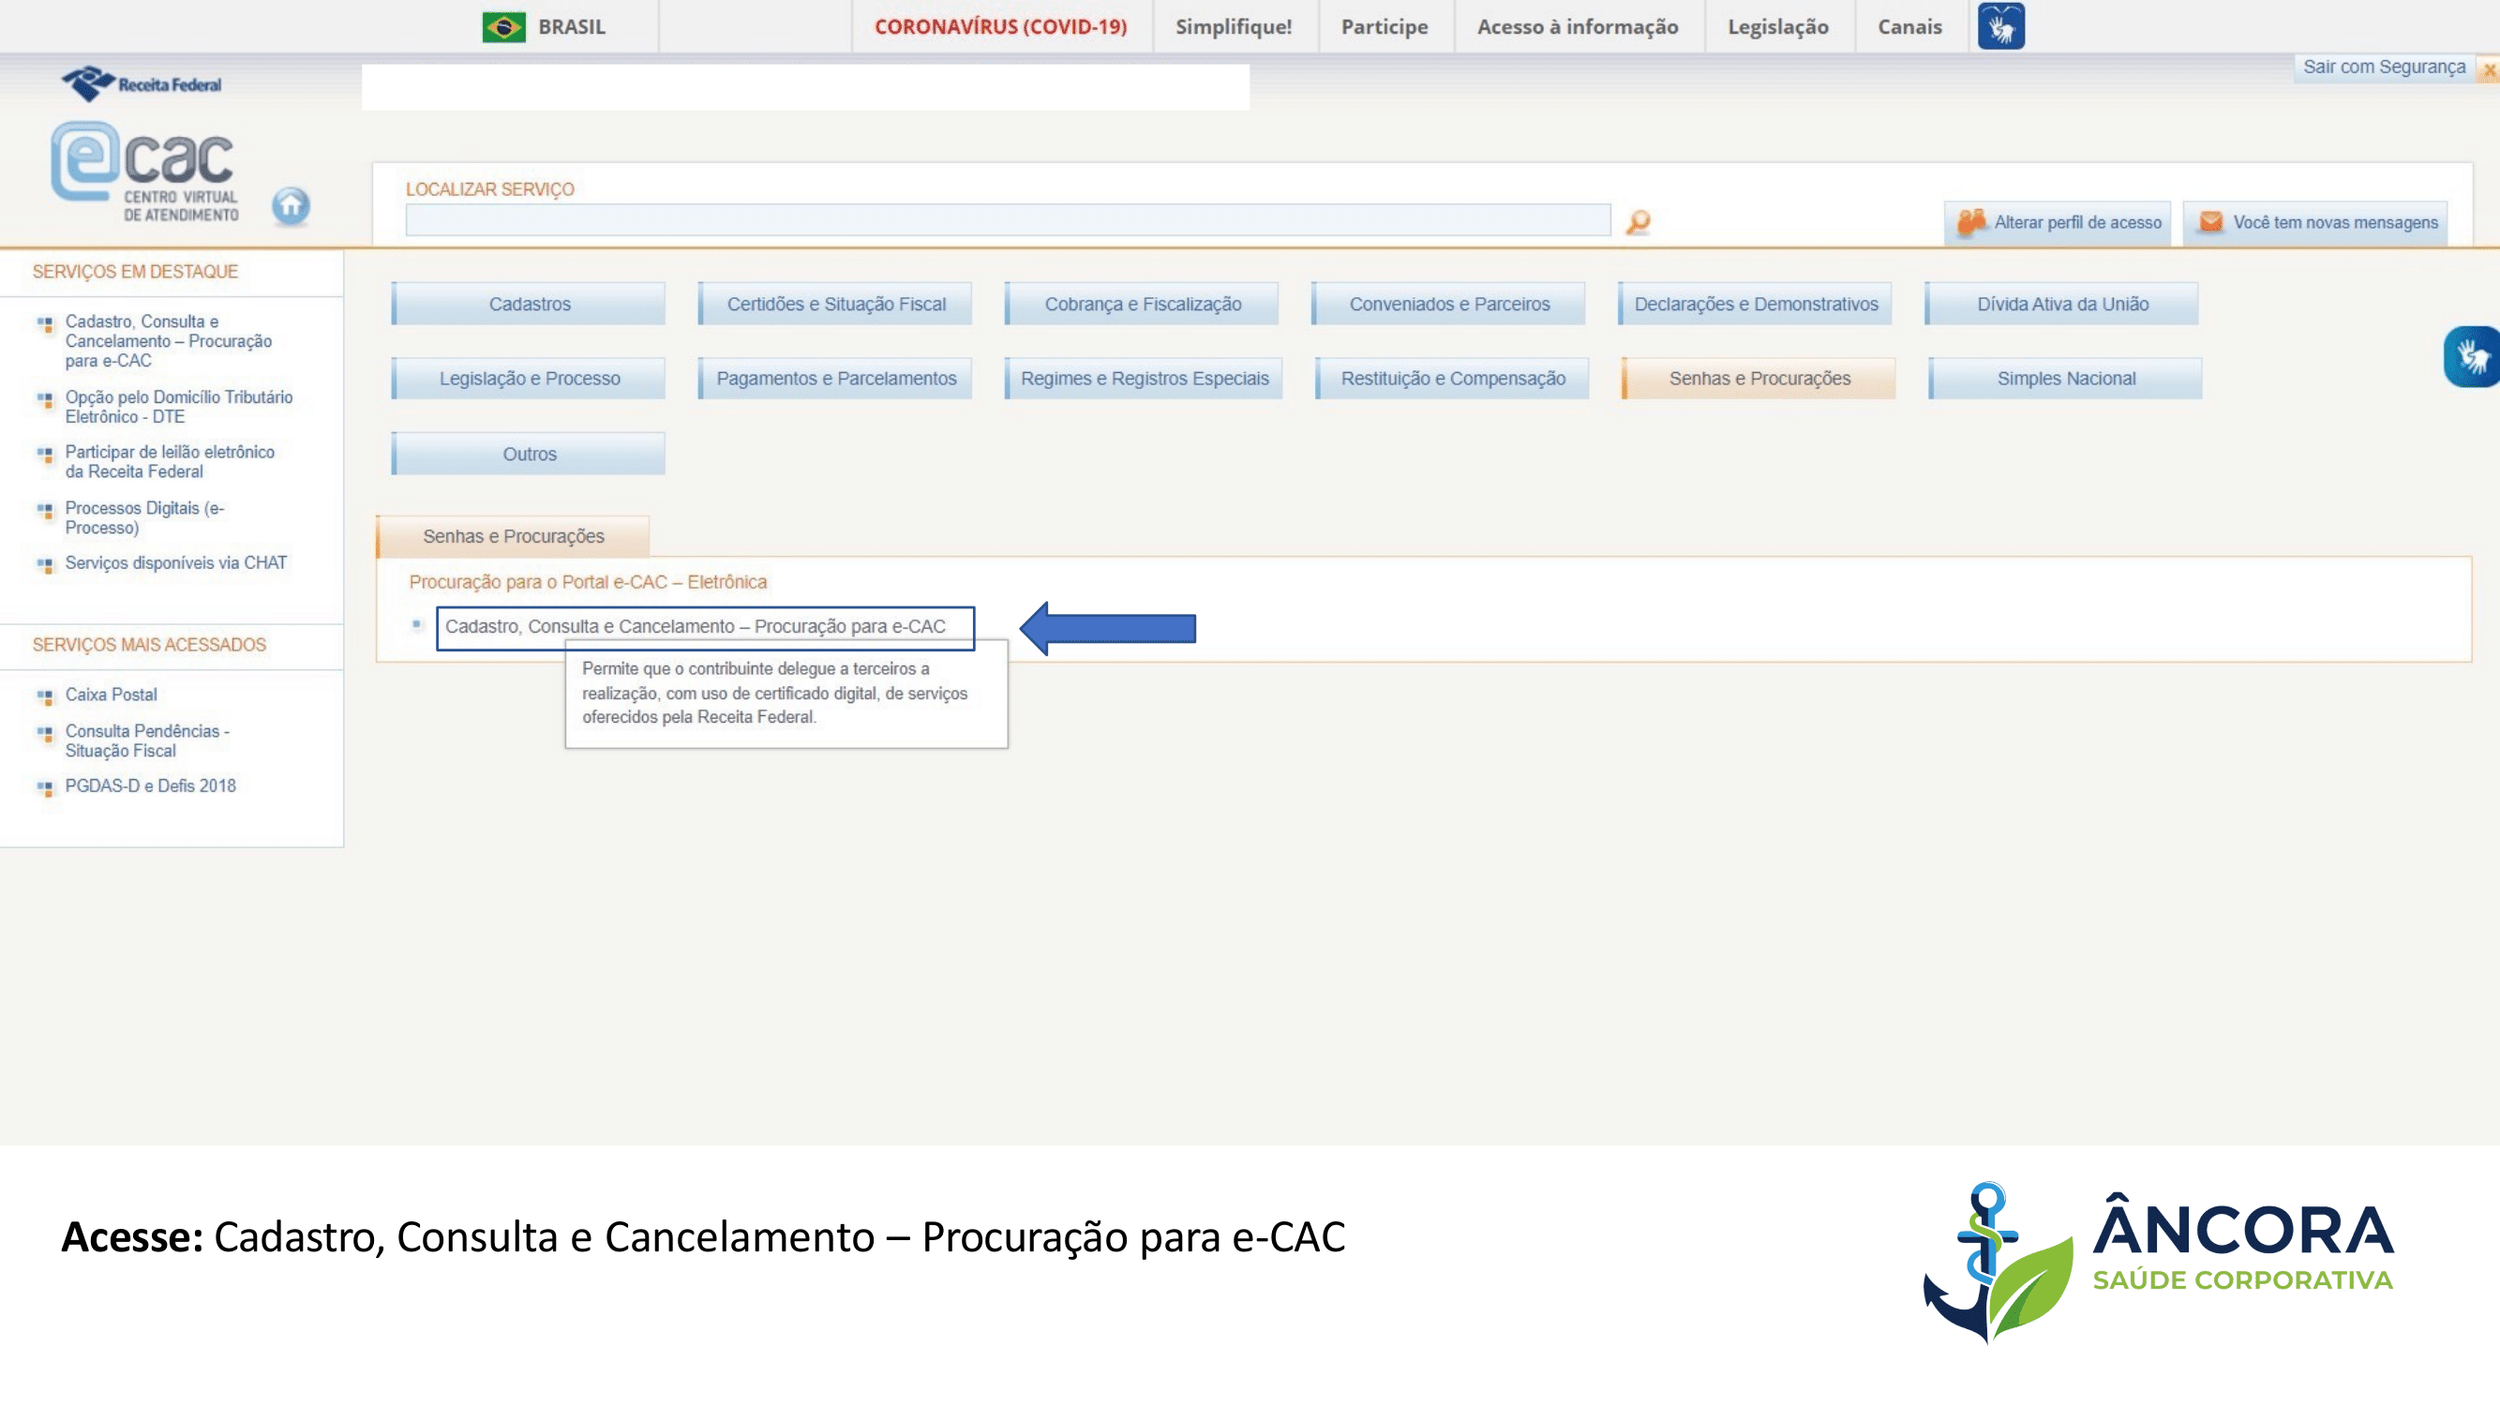Viewport: 2500px width, 1406px height.
Task: Open Acesso à informação top menu
Action: pyautogui.click(x=1577, y=27)
